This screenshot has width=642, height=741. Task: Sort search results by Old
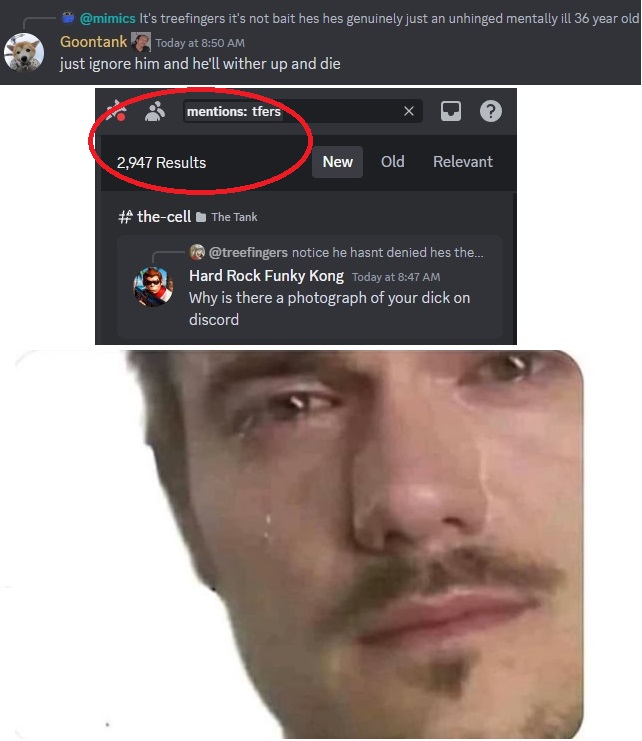(x=393, y=162)
